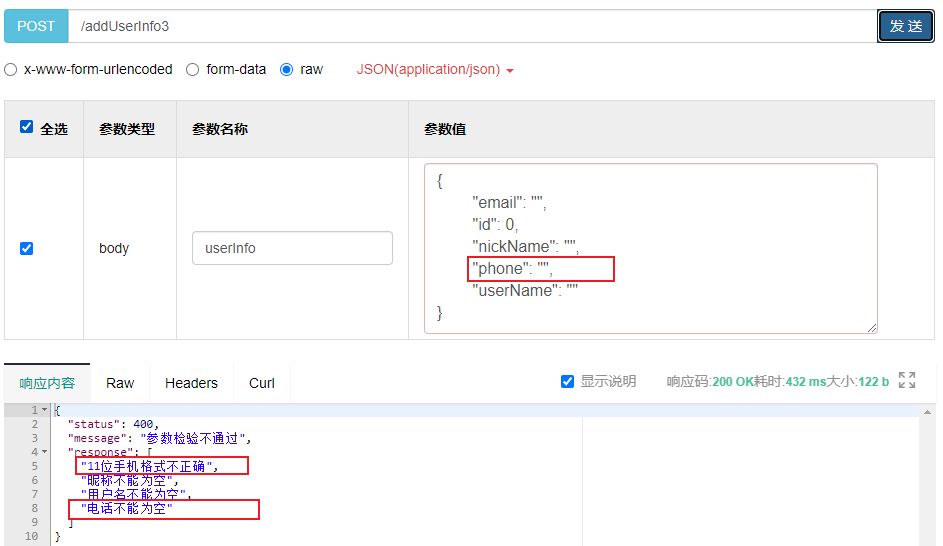Select form-data radio option
The width and height of the screenshot is (943, 546).
193,70
